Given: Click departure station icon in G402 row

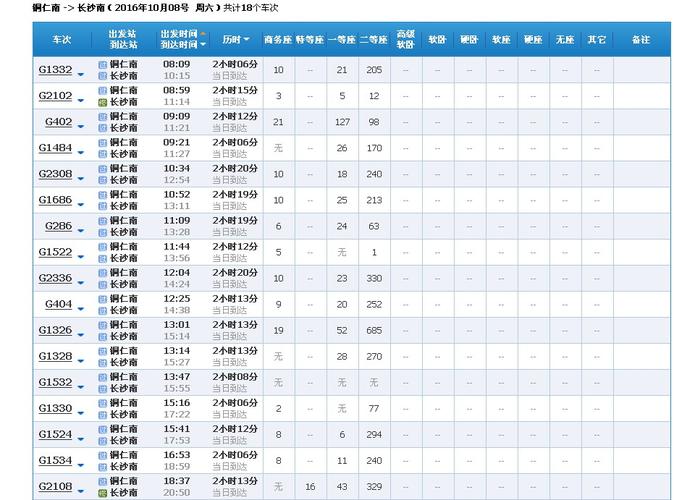Looking at the screenshot, I should pos(103,117).
